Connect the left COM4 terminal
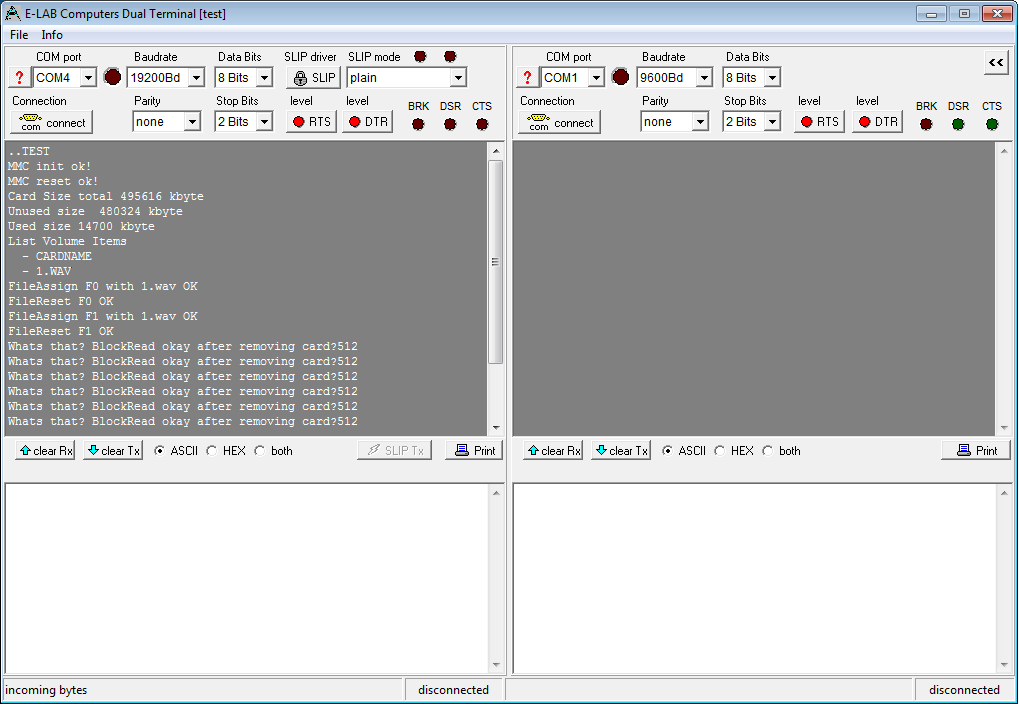 pyautogui.click(x=52, y=122)
